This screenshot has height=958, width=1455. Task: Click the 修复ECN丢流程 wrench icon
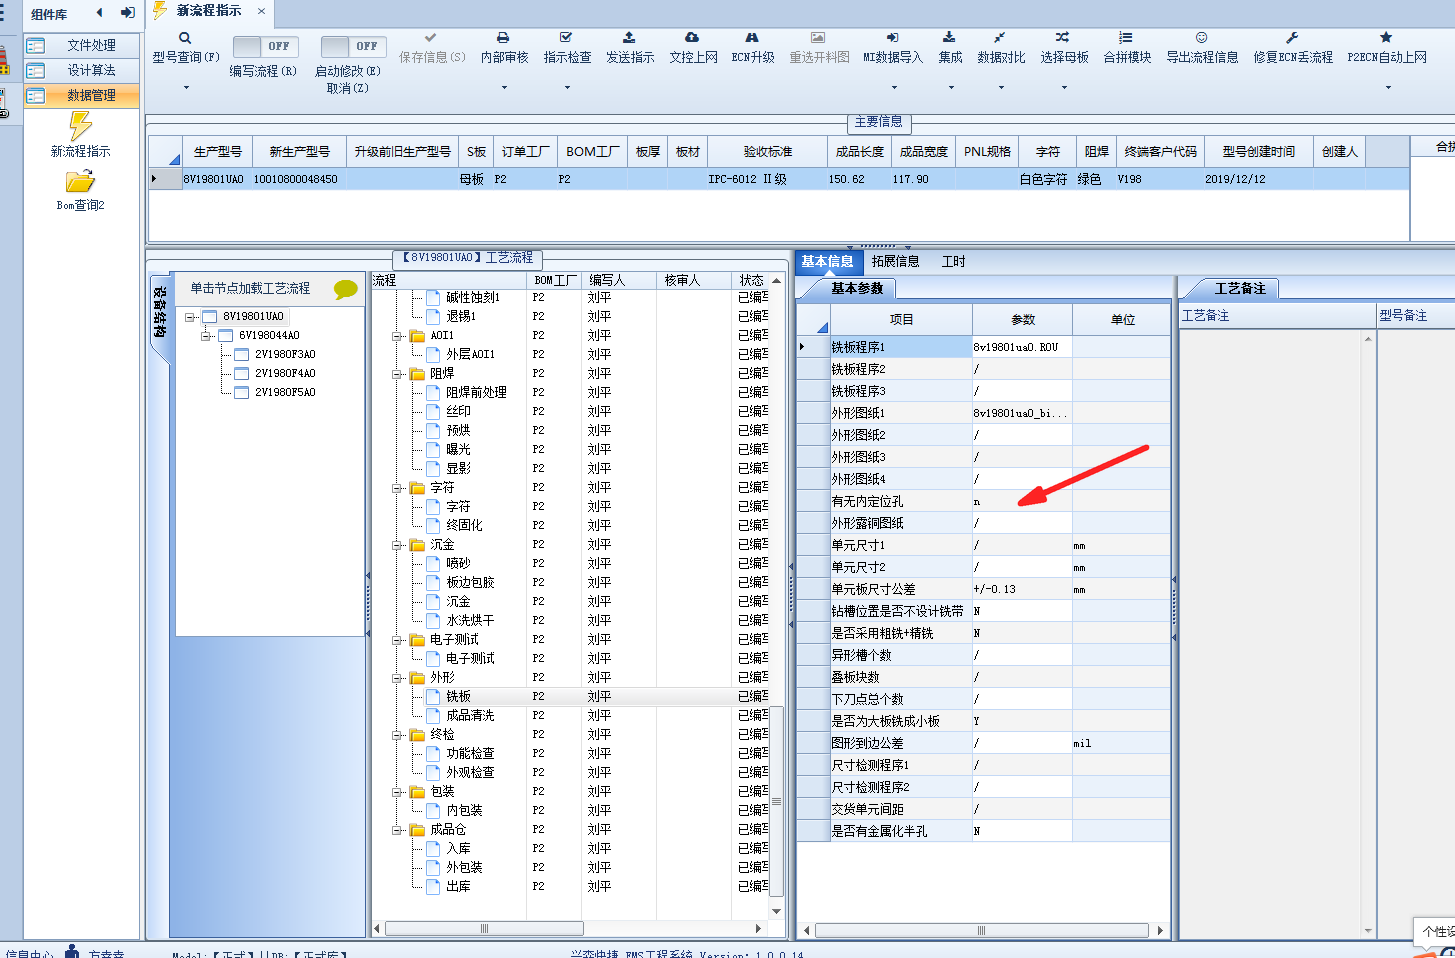pyautogui.click(x=1292, y=37)
